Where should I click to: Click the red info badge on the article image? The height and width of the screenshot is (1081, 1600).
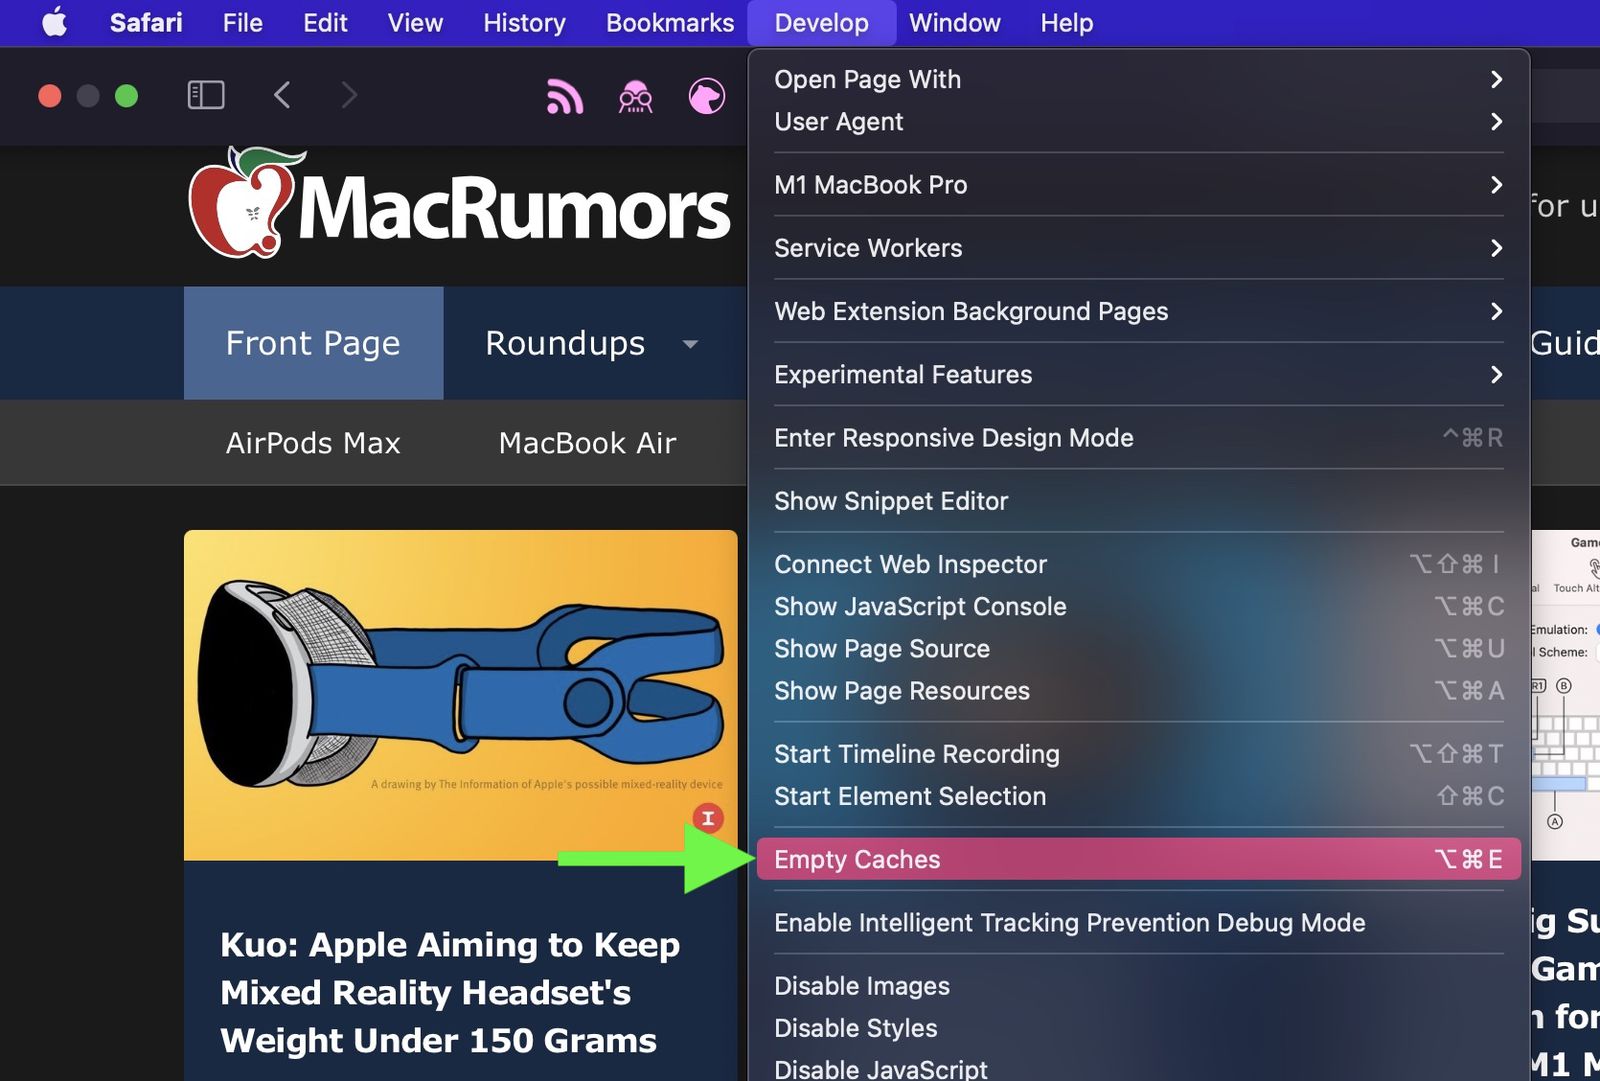coord(708,818)
